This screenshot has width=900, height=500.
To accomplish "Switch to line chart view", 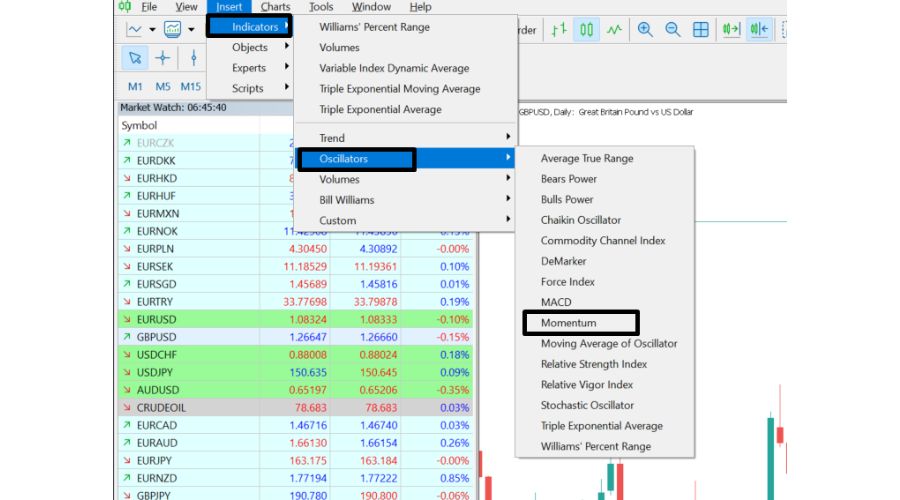I will click(x=614, y=30).
